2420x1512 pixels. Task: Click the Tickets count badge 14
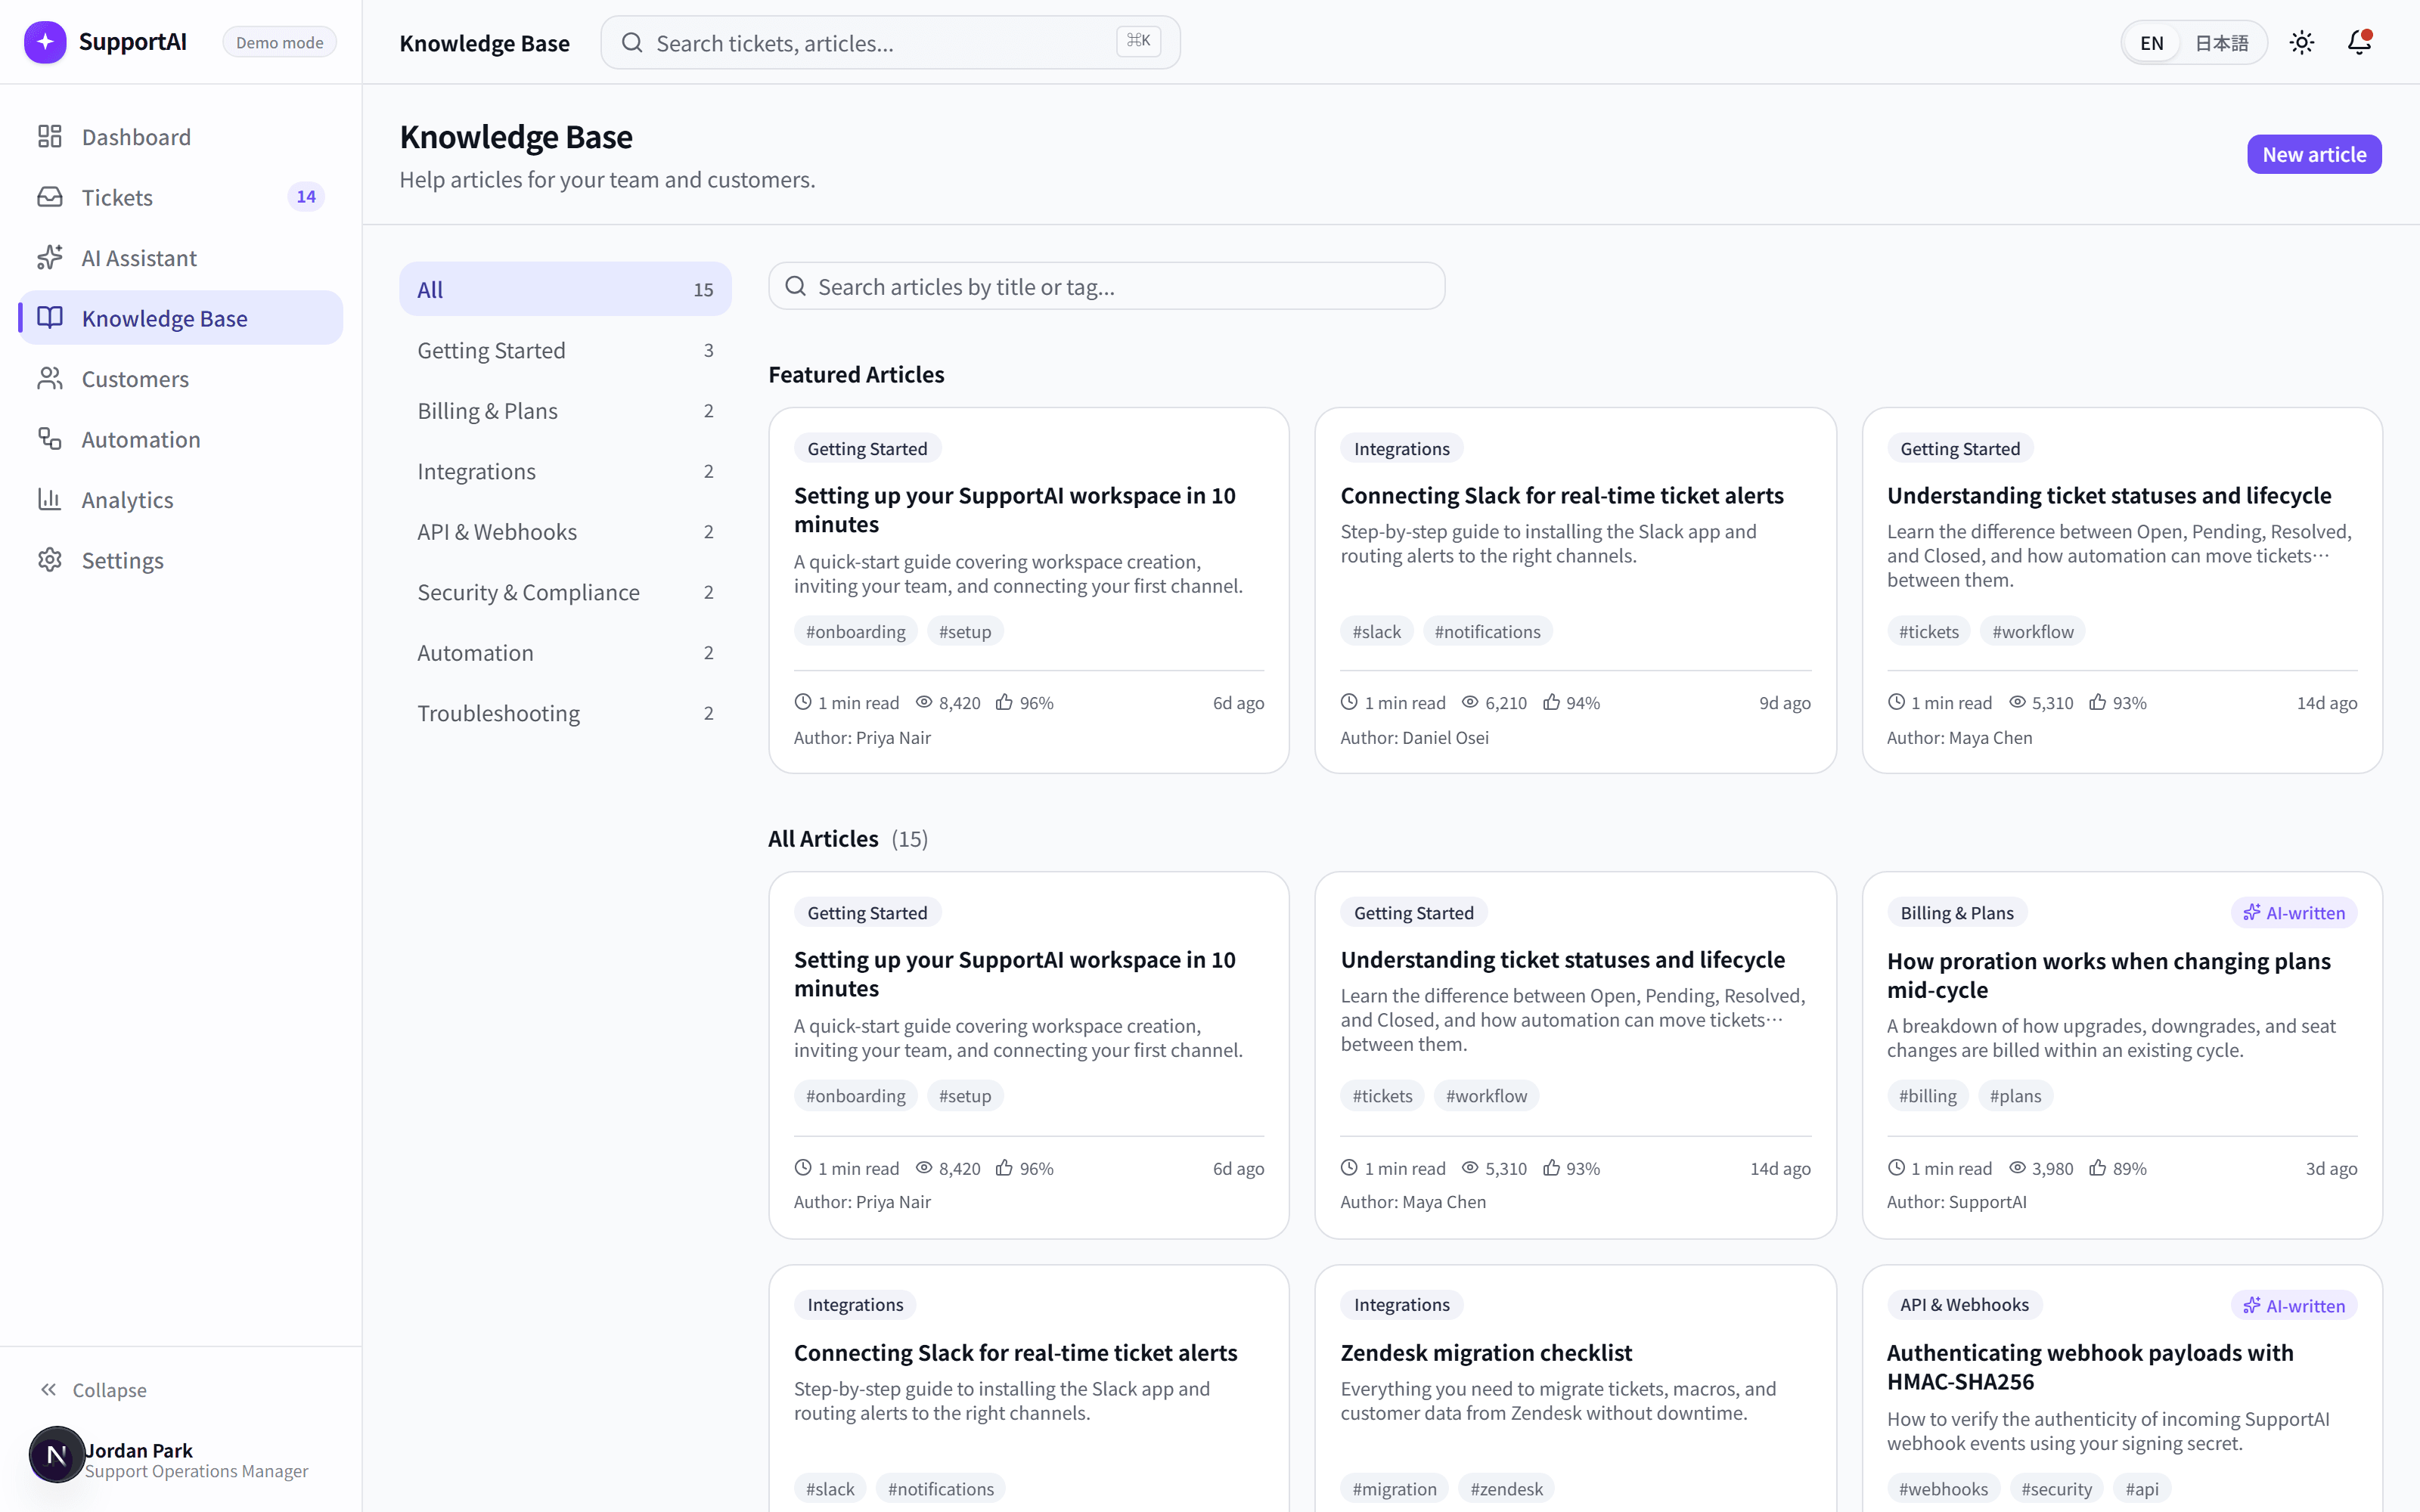306,197
